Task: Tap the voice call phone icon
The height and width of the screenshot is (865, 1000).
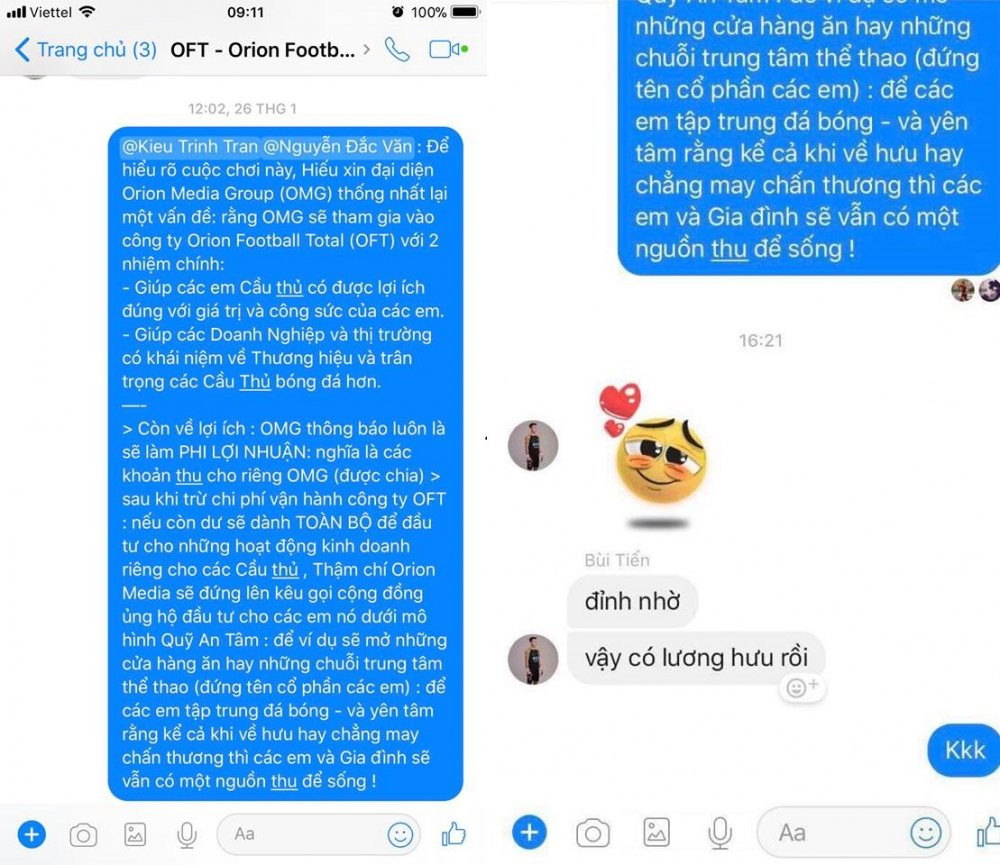Action: point(397,49)
